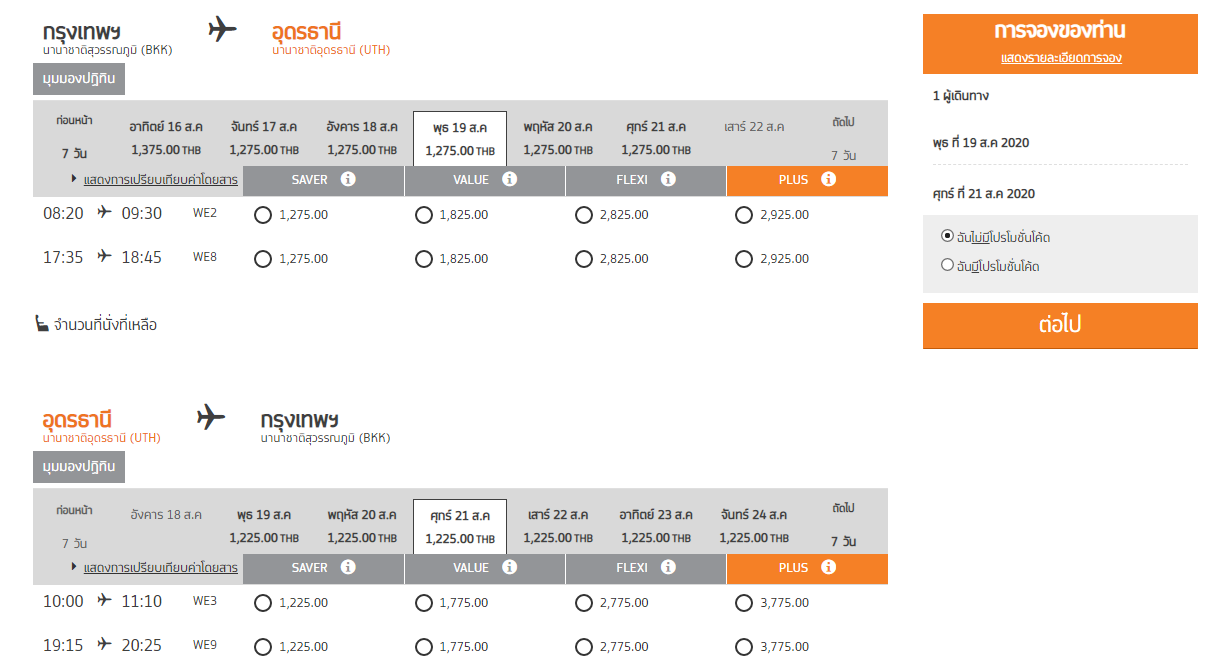Expand return fare comparison 'แสดงการเปรียบเทียบค่าโดยสาร'
This screenshot has height=665, width=1230.
(x=160, y=568)
